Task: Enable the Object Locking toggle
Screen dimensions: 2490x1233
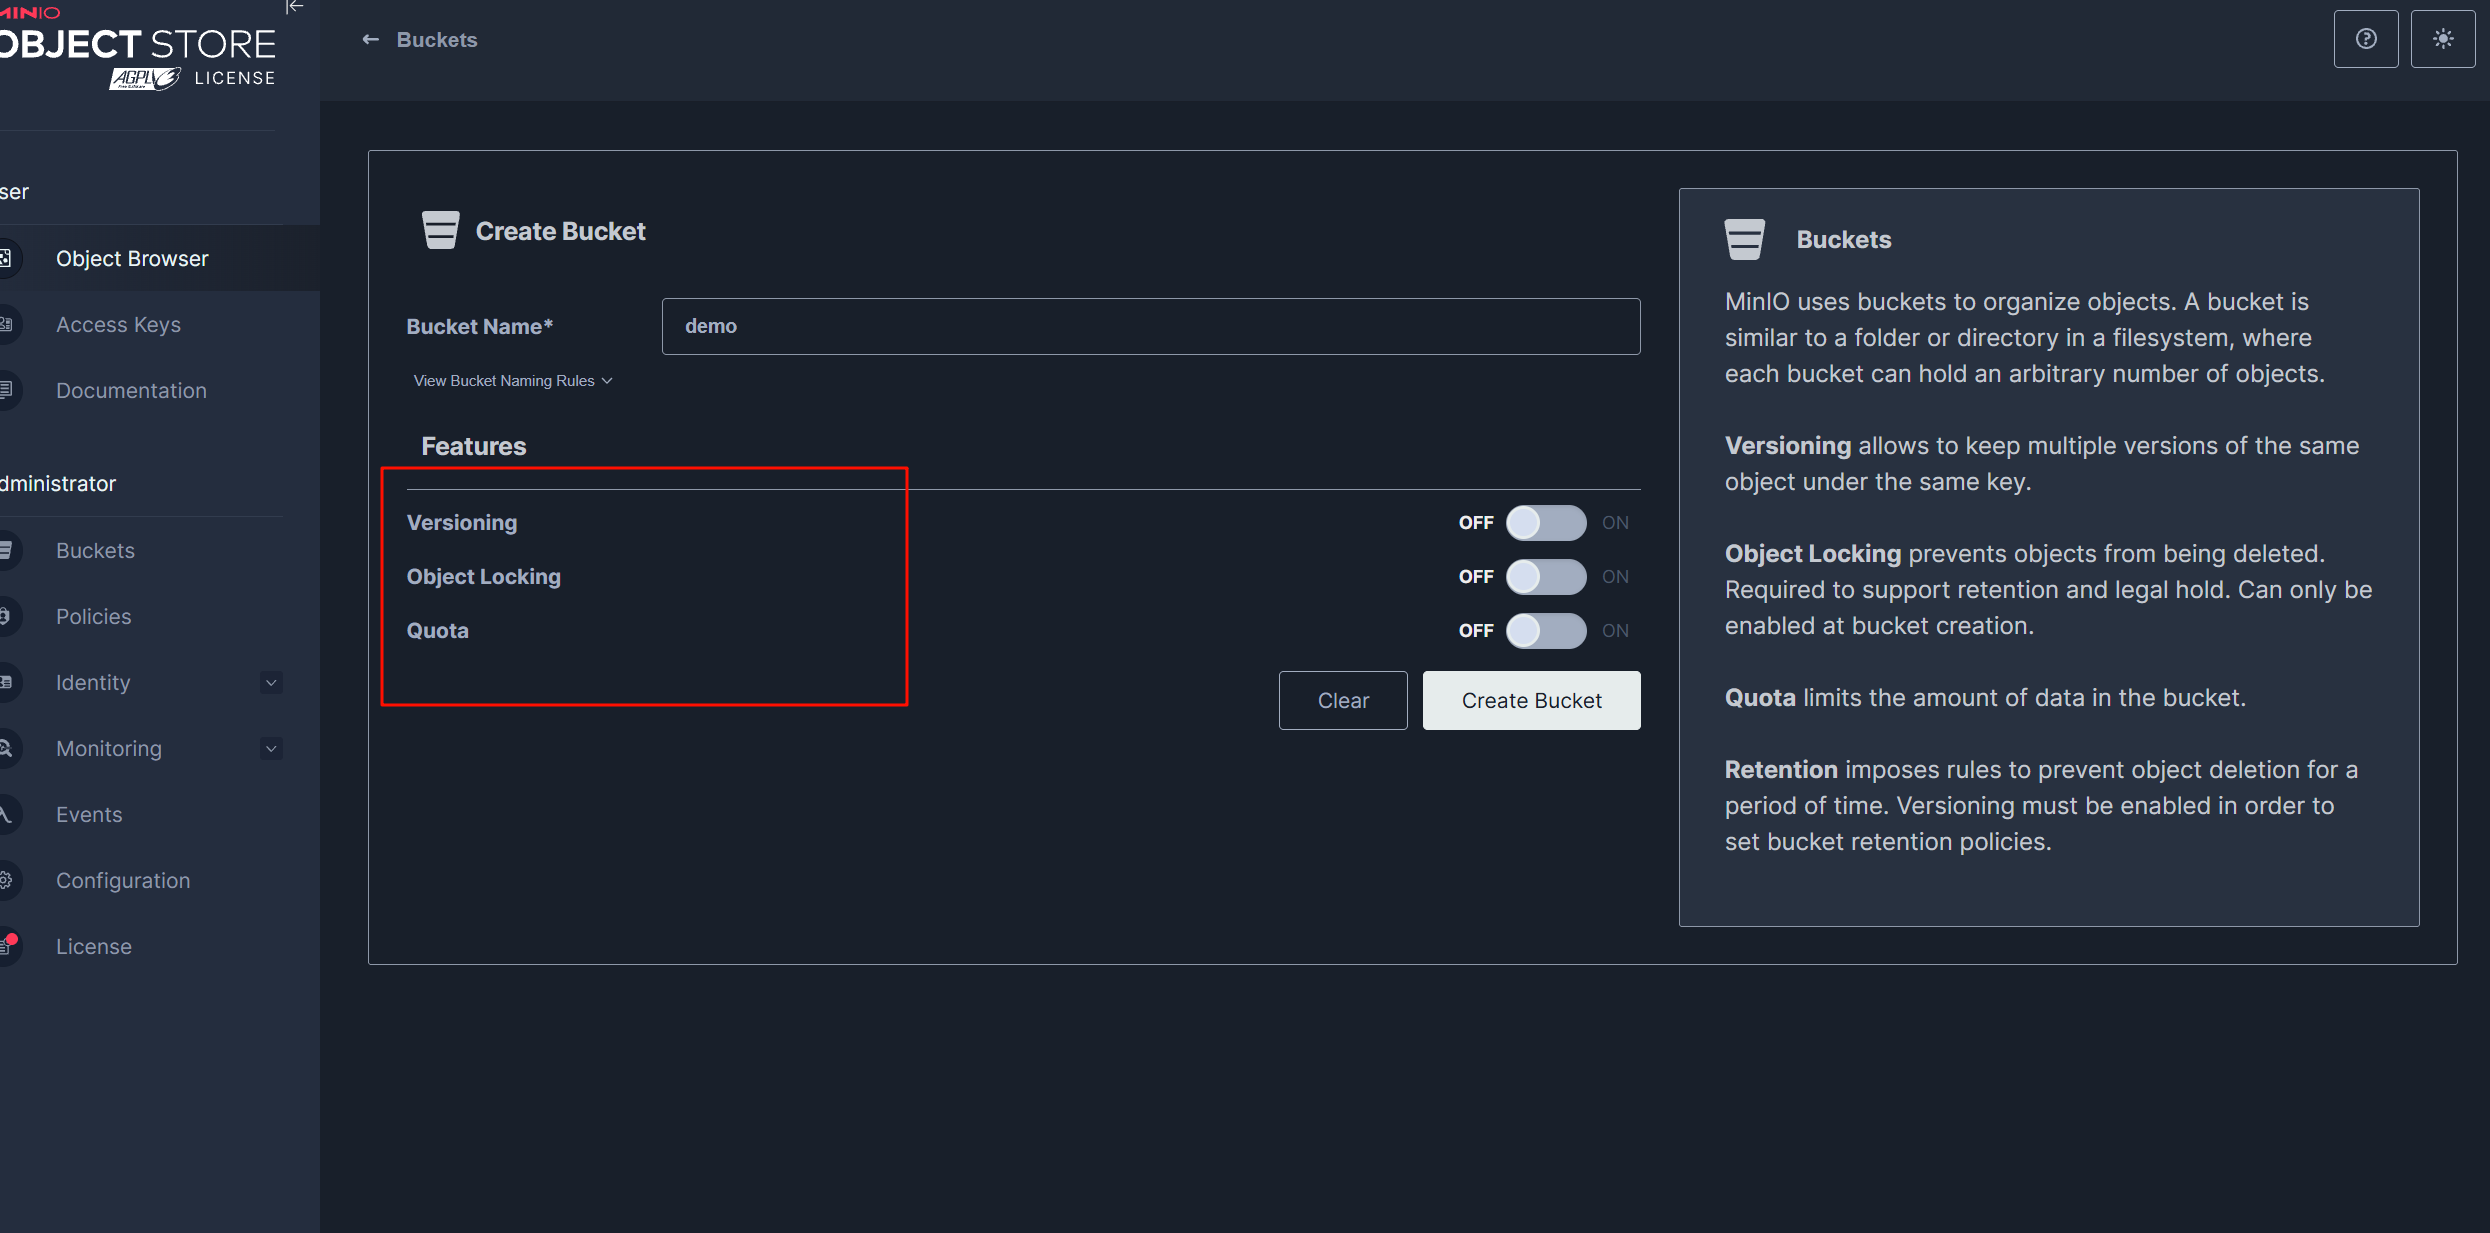Action: [1546, 577]
